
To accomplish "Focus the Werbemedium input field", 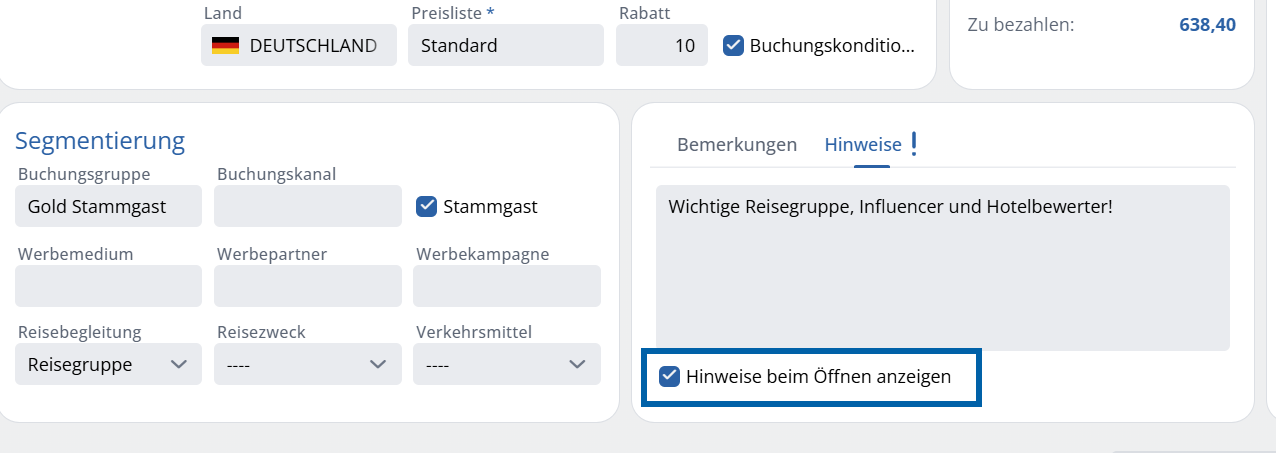I will click(x=108, y=286).
